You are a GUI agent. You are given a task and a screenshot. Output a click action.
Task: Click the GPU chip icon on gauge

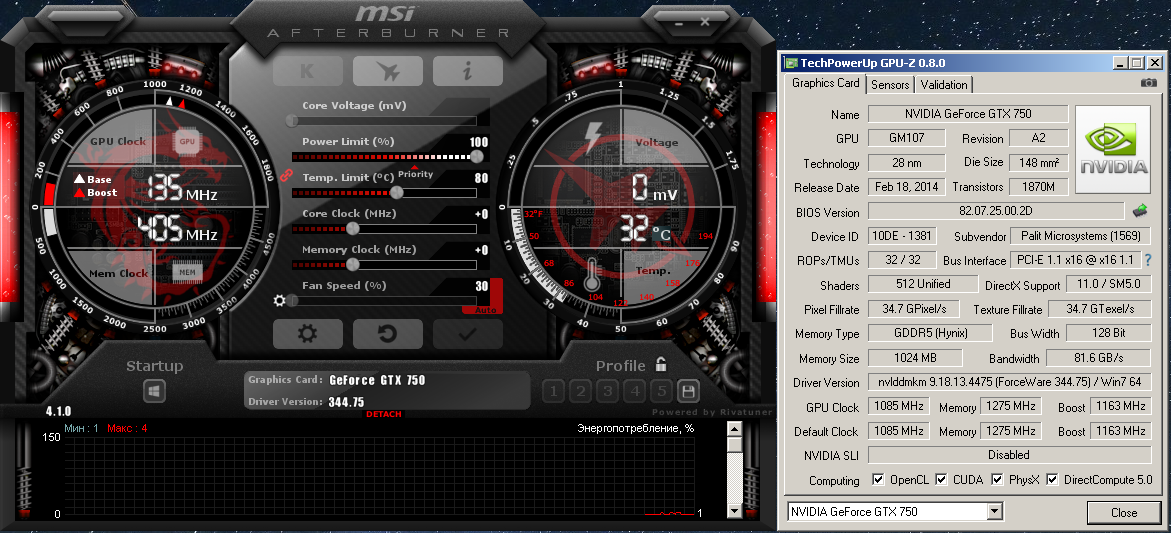coord(187,141)
